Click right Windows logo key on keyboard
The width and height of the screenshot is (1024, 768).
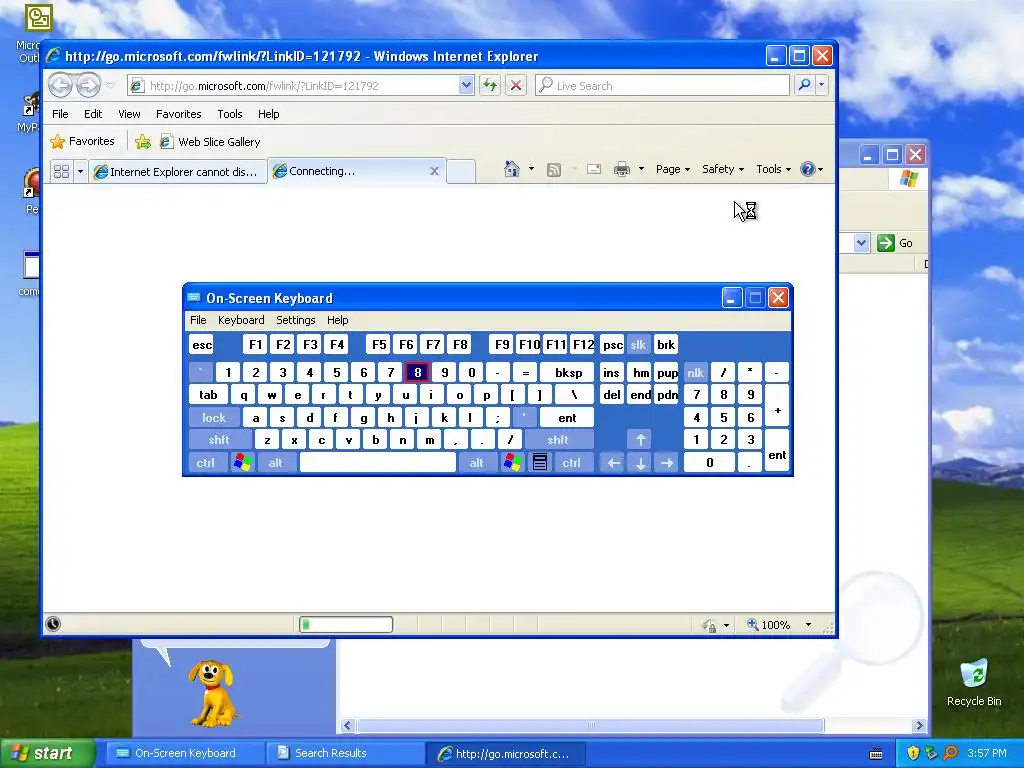(513, 462)
